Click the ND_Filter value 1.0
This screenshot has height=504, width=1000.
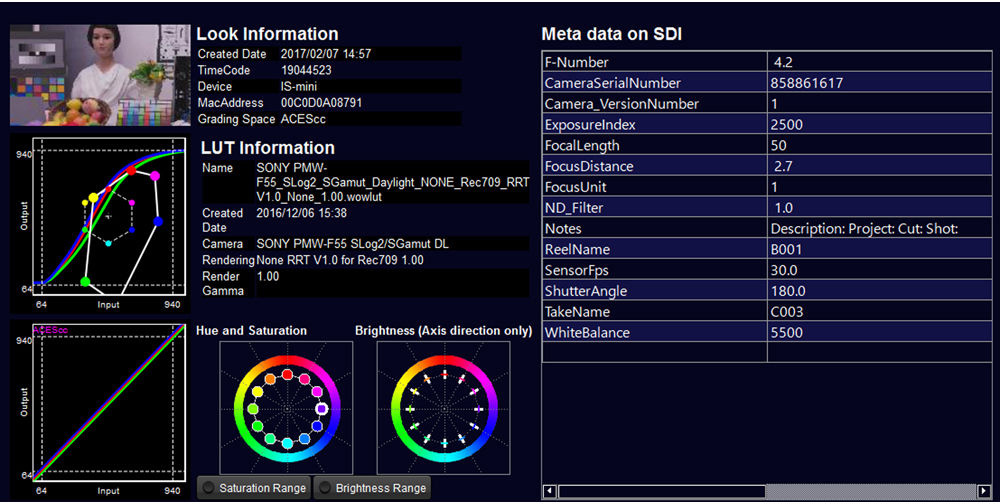783,208
